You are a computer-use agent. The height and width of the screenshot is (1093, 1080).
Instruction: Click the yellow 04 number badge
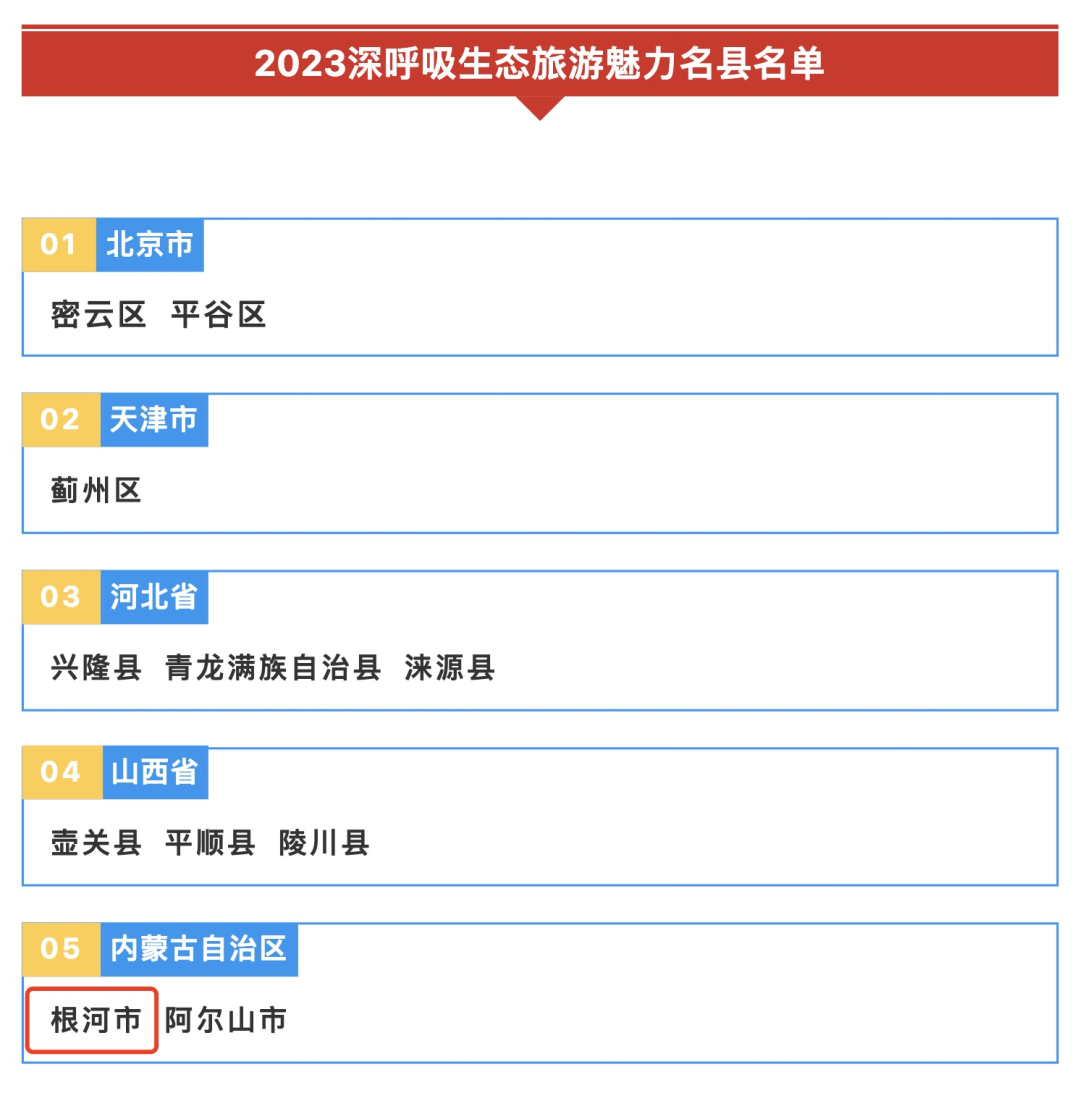63,772
